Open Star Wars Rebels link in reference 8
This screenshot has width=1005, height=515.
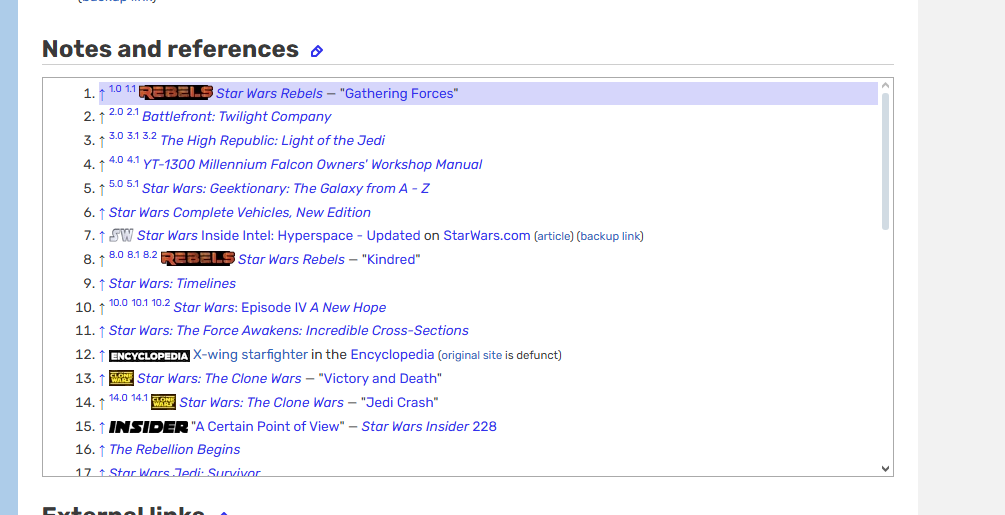point(291,259)
